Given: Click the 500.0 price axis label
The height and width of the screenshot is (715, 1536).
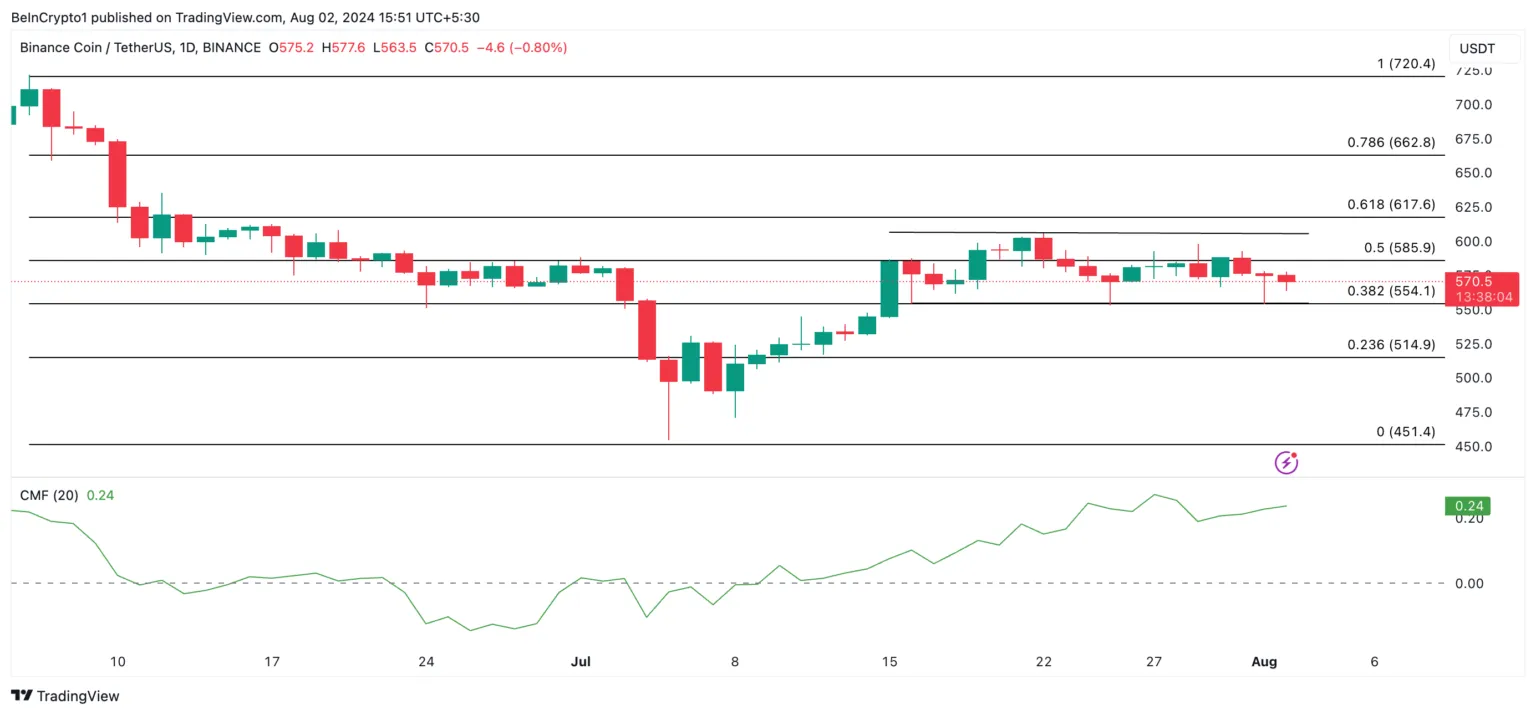Looking at the screenshot, I should pyautogui.click(x=1474, y=378).
